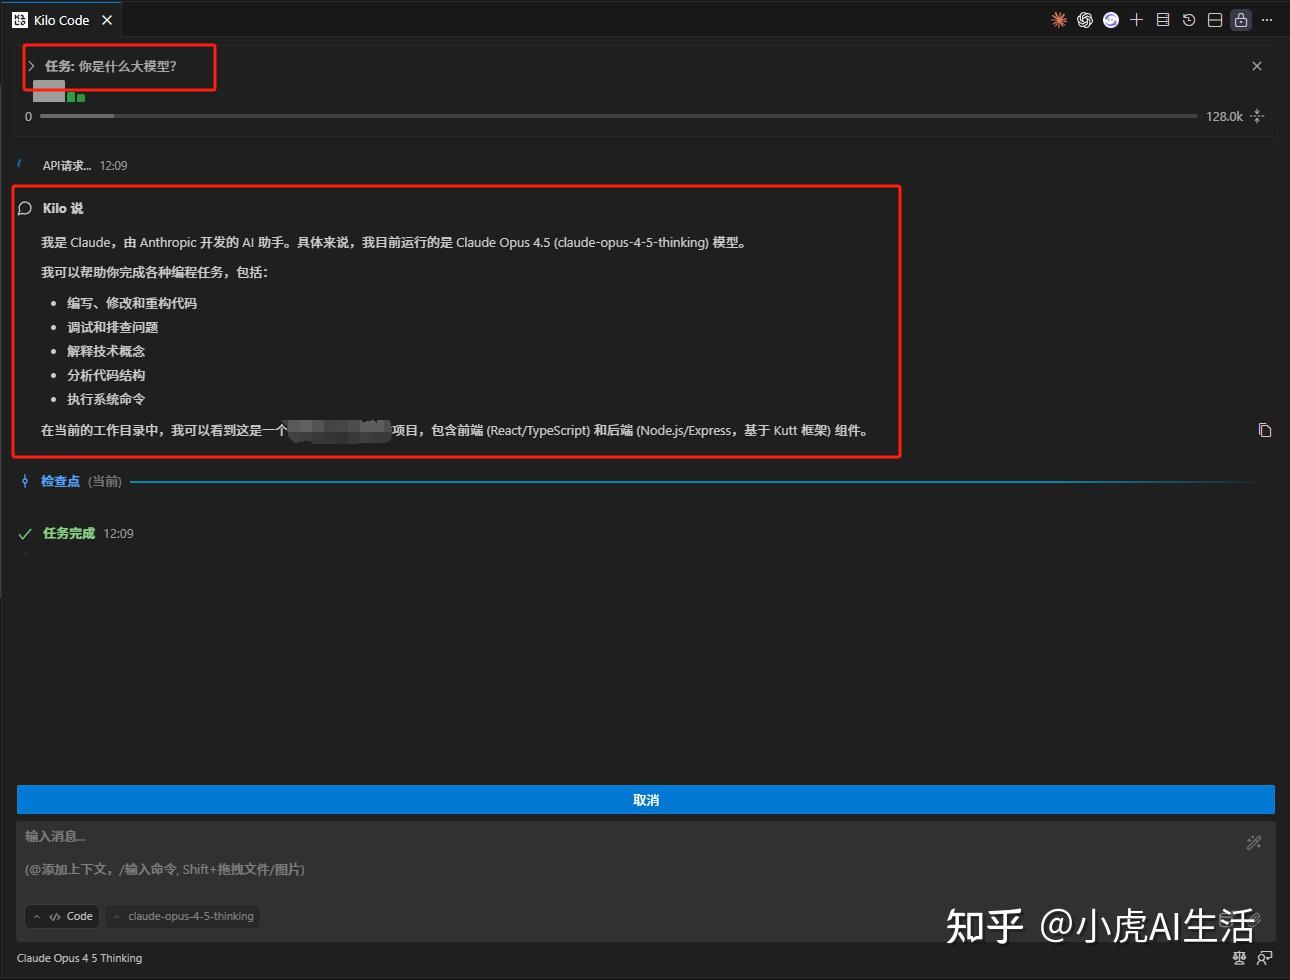Open task history clock icon
This screenshot has height=980, width=1290.
(x=1189, y=20)
